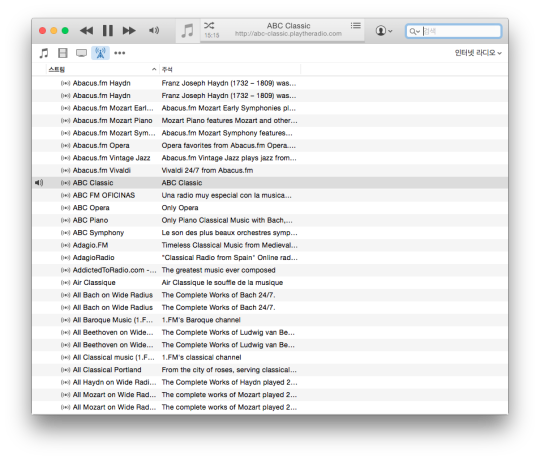
Task: Select the Abacus.fm Vivaldi stream
Action: click(x=270, y=170)
